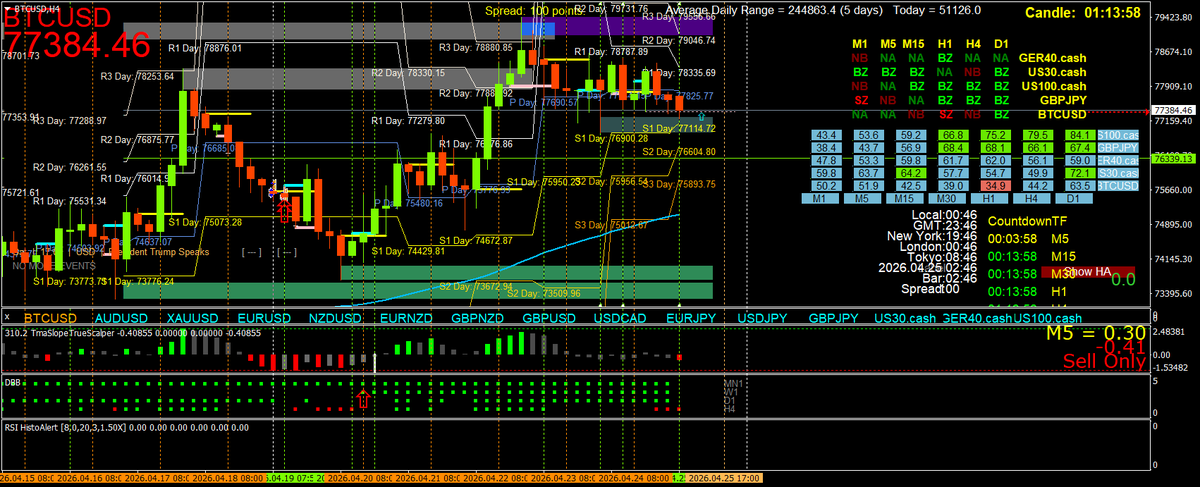Click the blue GBPJPY row button in RSI table
The width and height of the screenshot is (1200, 487).
pyautogui.click(x=1118, y=147)
